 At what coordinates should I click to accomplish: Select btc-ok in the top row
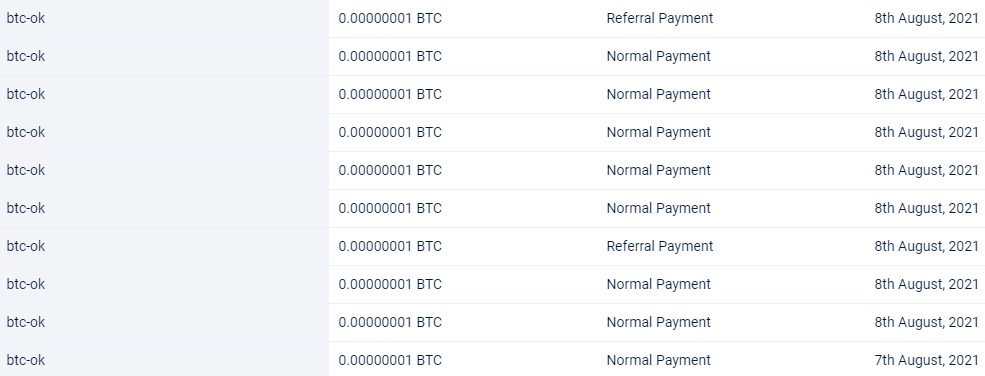(x=26, y=19)
